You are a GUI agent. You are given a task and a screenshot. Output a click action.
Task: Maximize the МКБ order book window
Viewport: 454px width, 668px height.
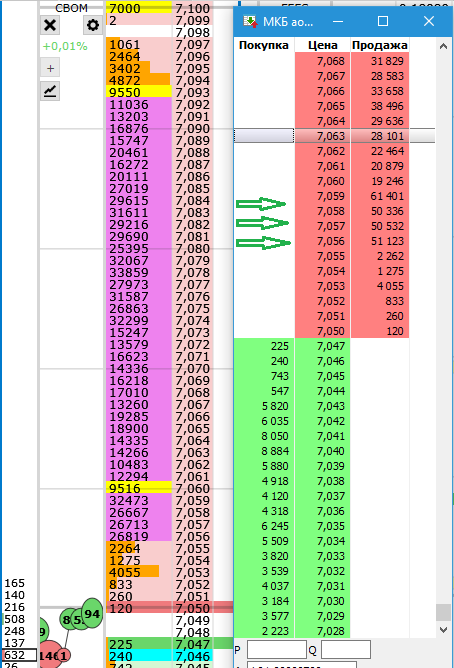pos(383,21)
